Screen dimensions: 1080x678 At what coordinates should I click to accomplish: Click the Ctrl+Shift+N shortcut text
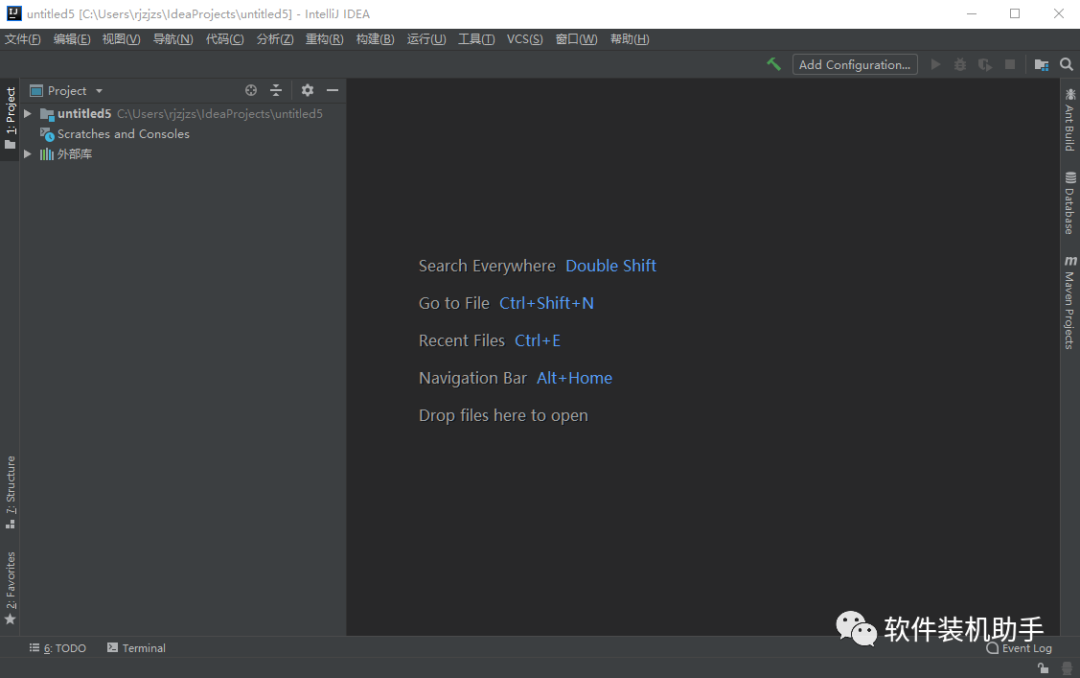[x=546, y=303]
